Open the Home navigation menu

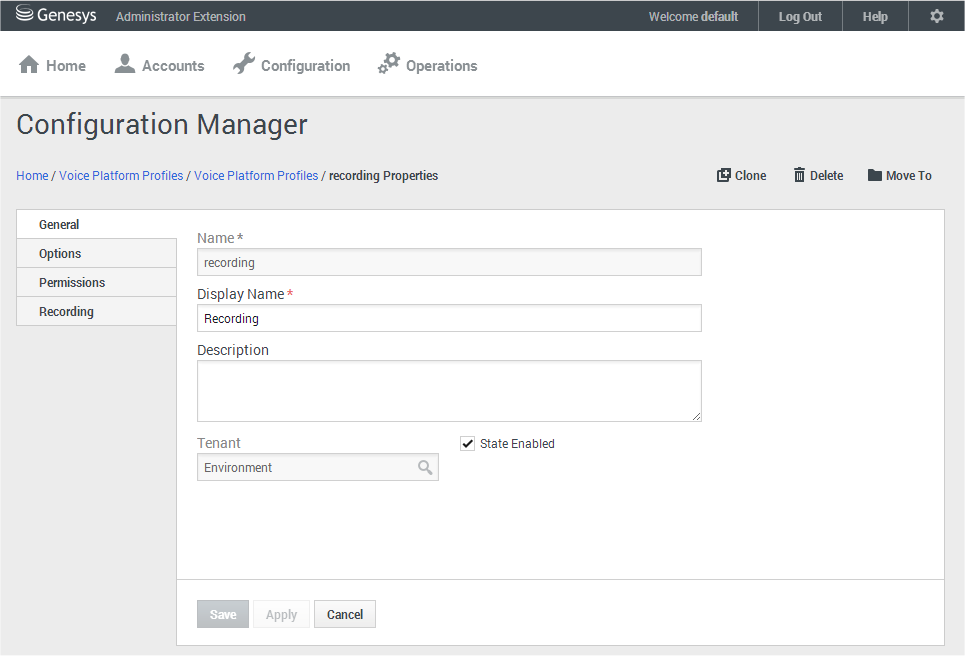pos(52,64)
